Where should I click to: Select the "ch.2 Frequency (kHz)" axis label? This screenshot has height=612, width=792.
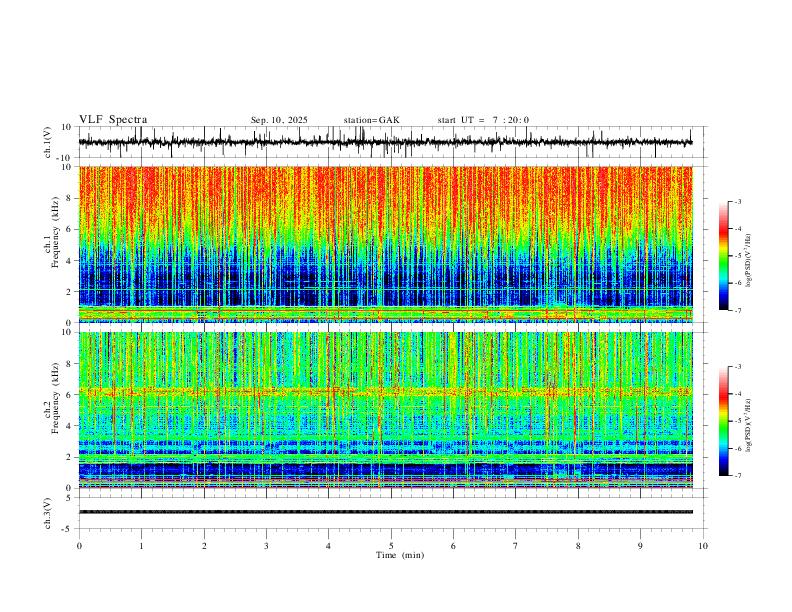click(x=52, y=398)
